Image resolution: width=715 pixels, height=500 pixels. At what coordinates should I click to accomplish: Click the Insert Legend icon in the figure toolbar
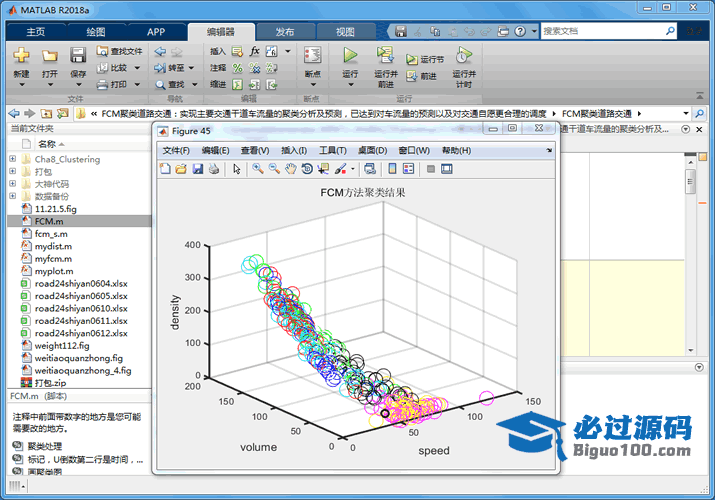[x=409, y=169]
